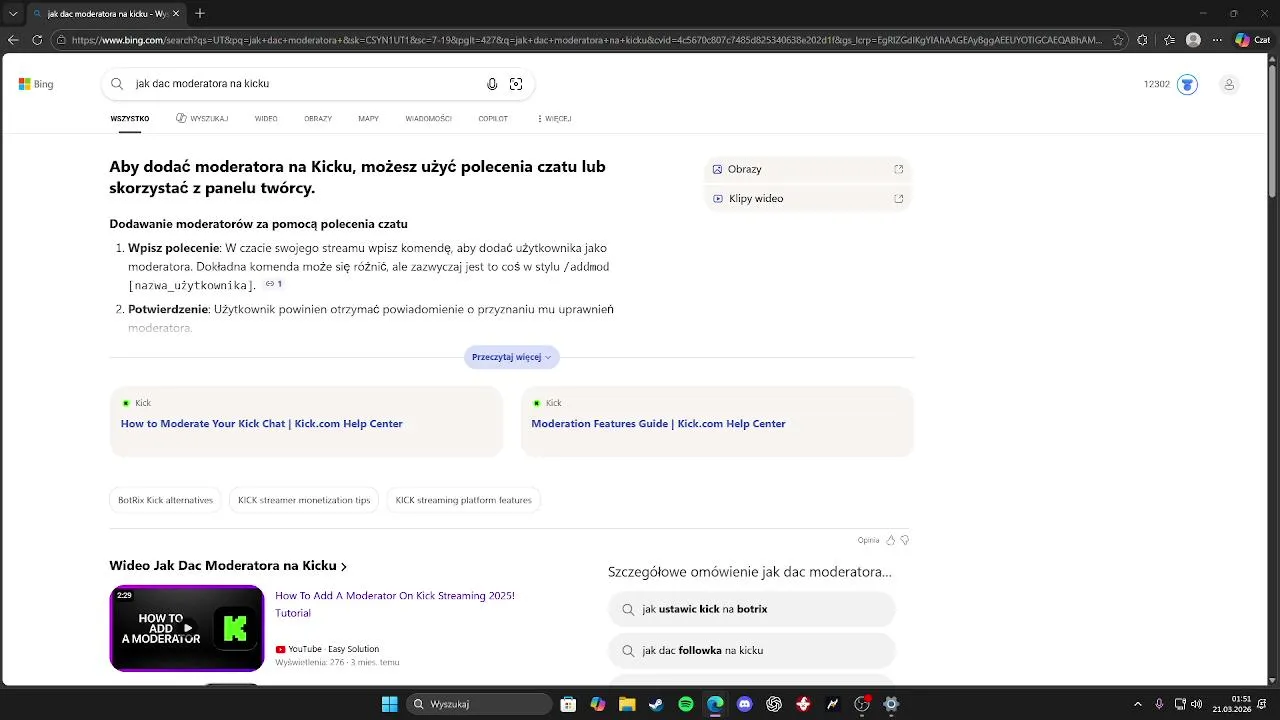
Task: Open the Edge profile avatar
Action: 1193,40
